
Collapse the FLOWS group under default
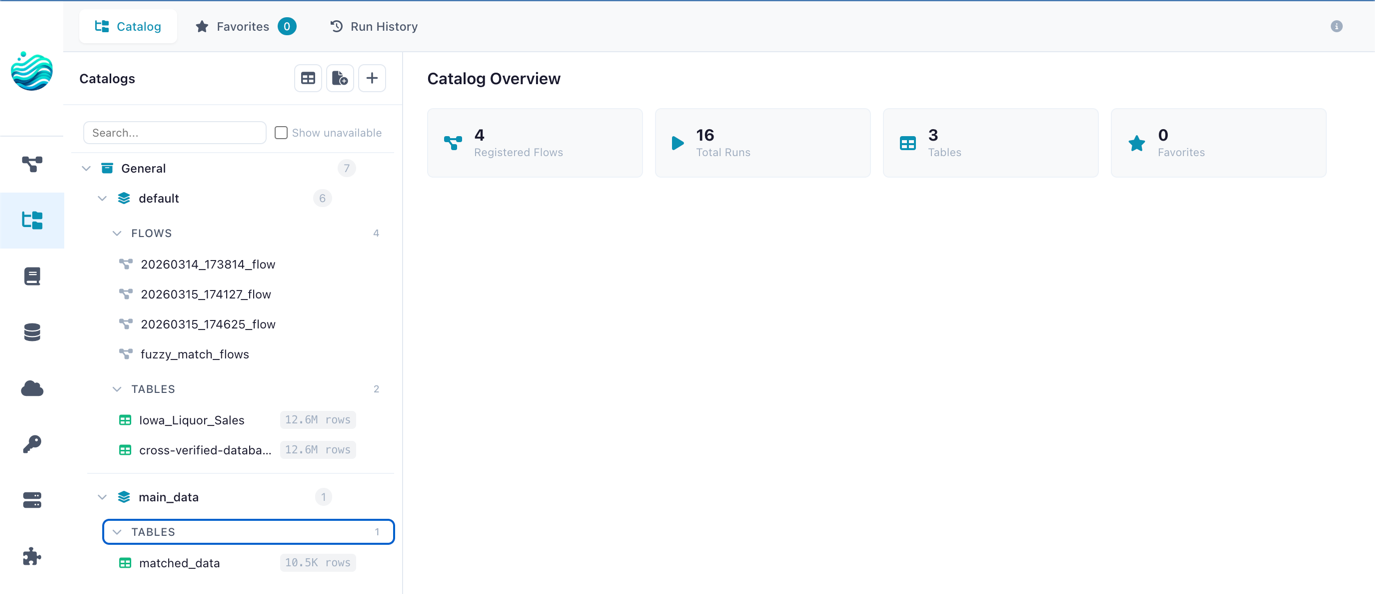click(117, 233)
